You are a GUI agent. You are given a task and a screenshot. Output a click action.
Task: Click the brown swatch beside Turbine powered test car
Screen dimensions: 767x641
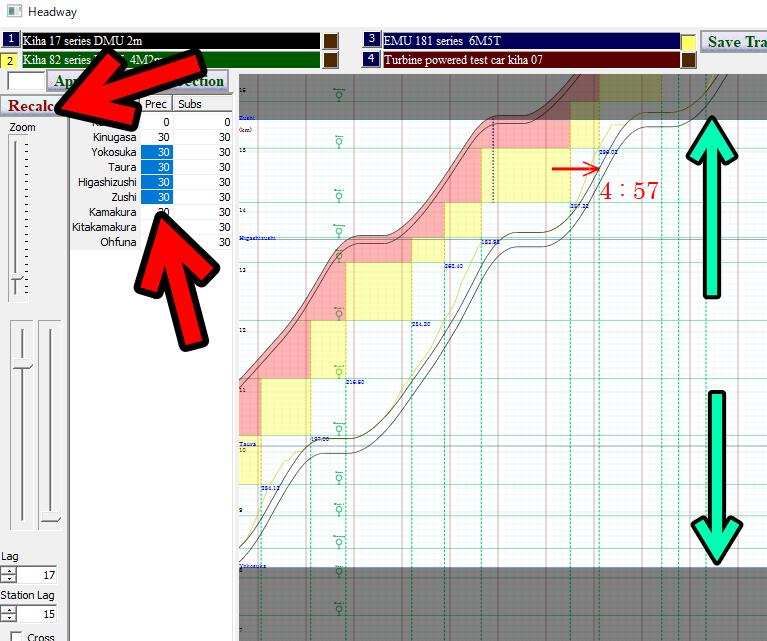click(689, 60)
